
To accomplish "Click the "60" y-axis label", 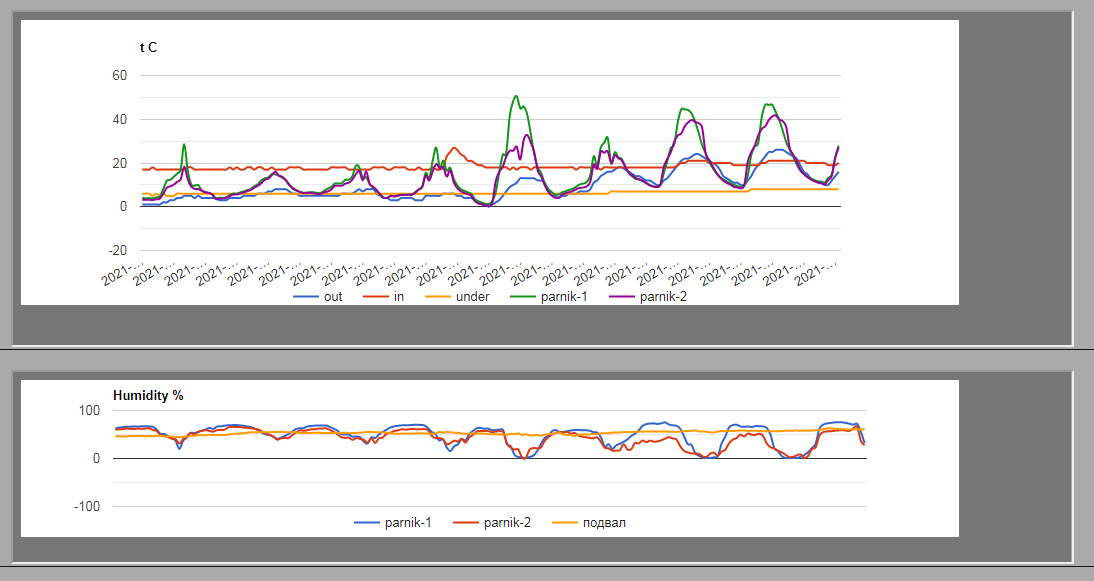I will tap(119, 75).
